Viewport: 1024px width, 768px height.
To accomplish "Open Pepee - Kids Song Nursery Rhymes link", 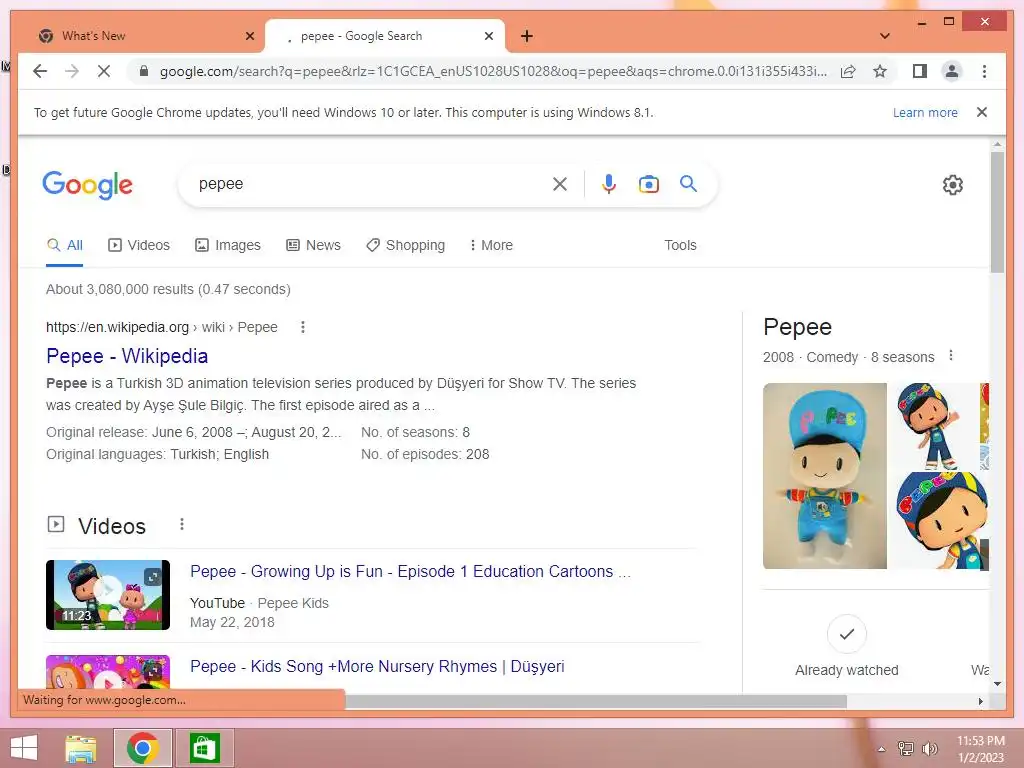I will tap(377, 667).
